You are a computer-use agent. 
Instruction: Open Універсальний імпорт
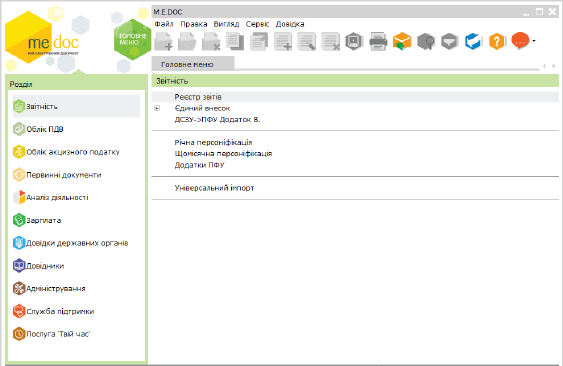point(214,188)
